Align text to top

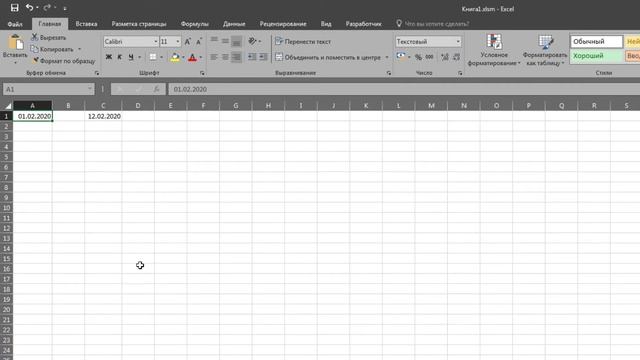[x=214, y=41]
